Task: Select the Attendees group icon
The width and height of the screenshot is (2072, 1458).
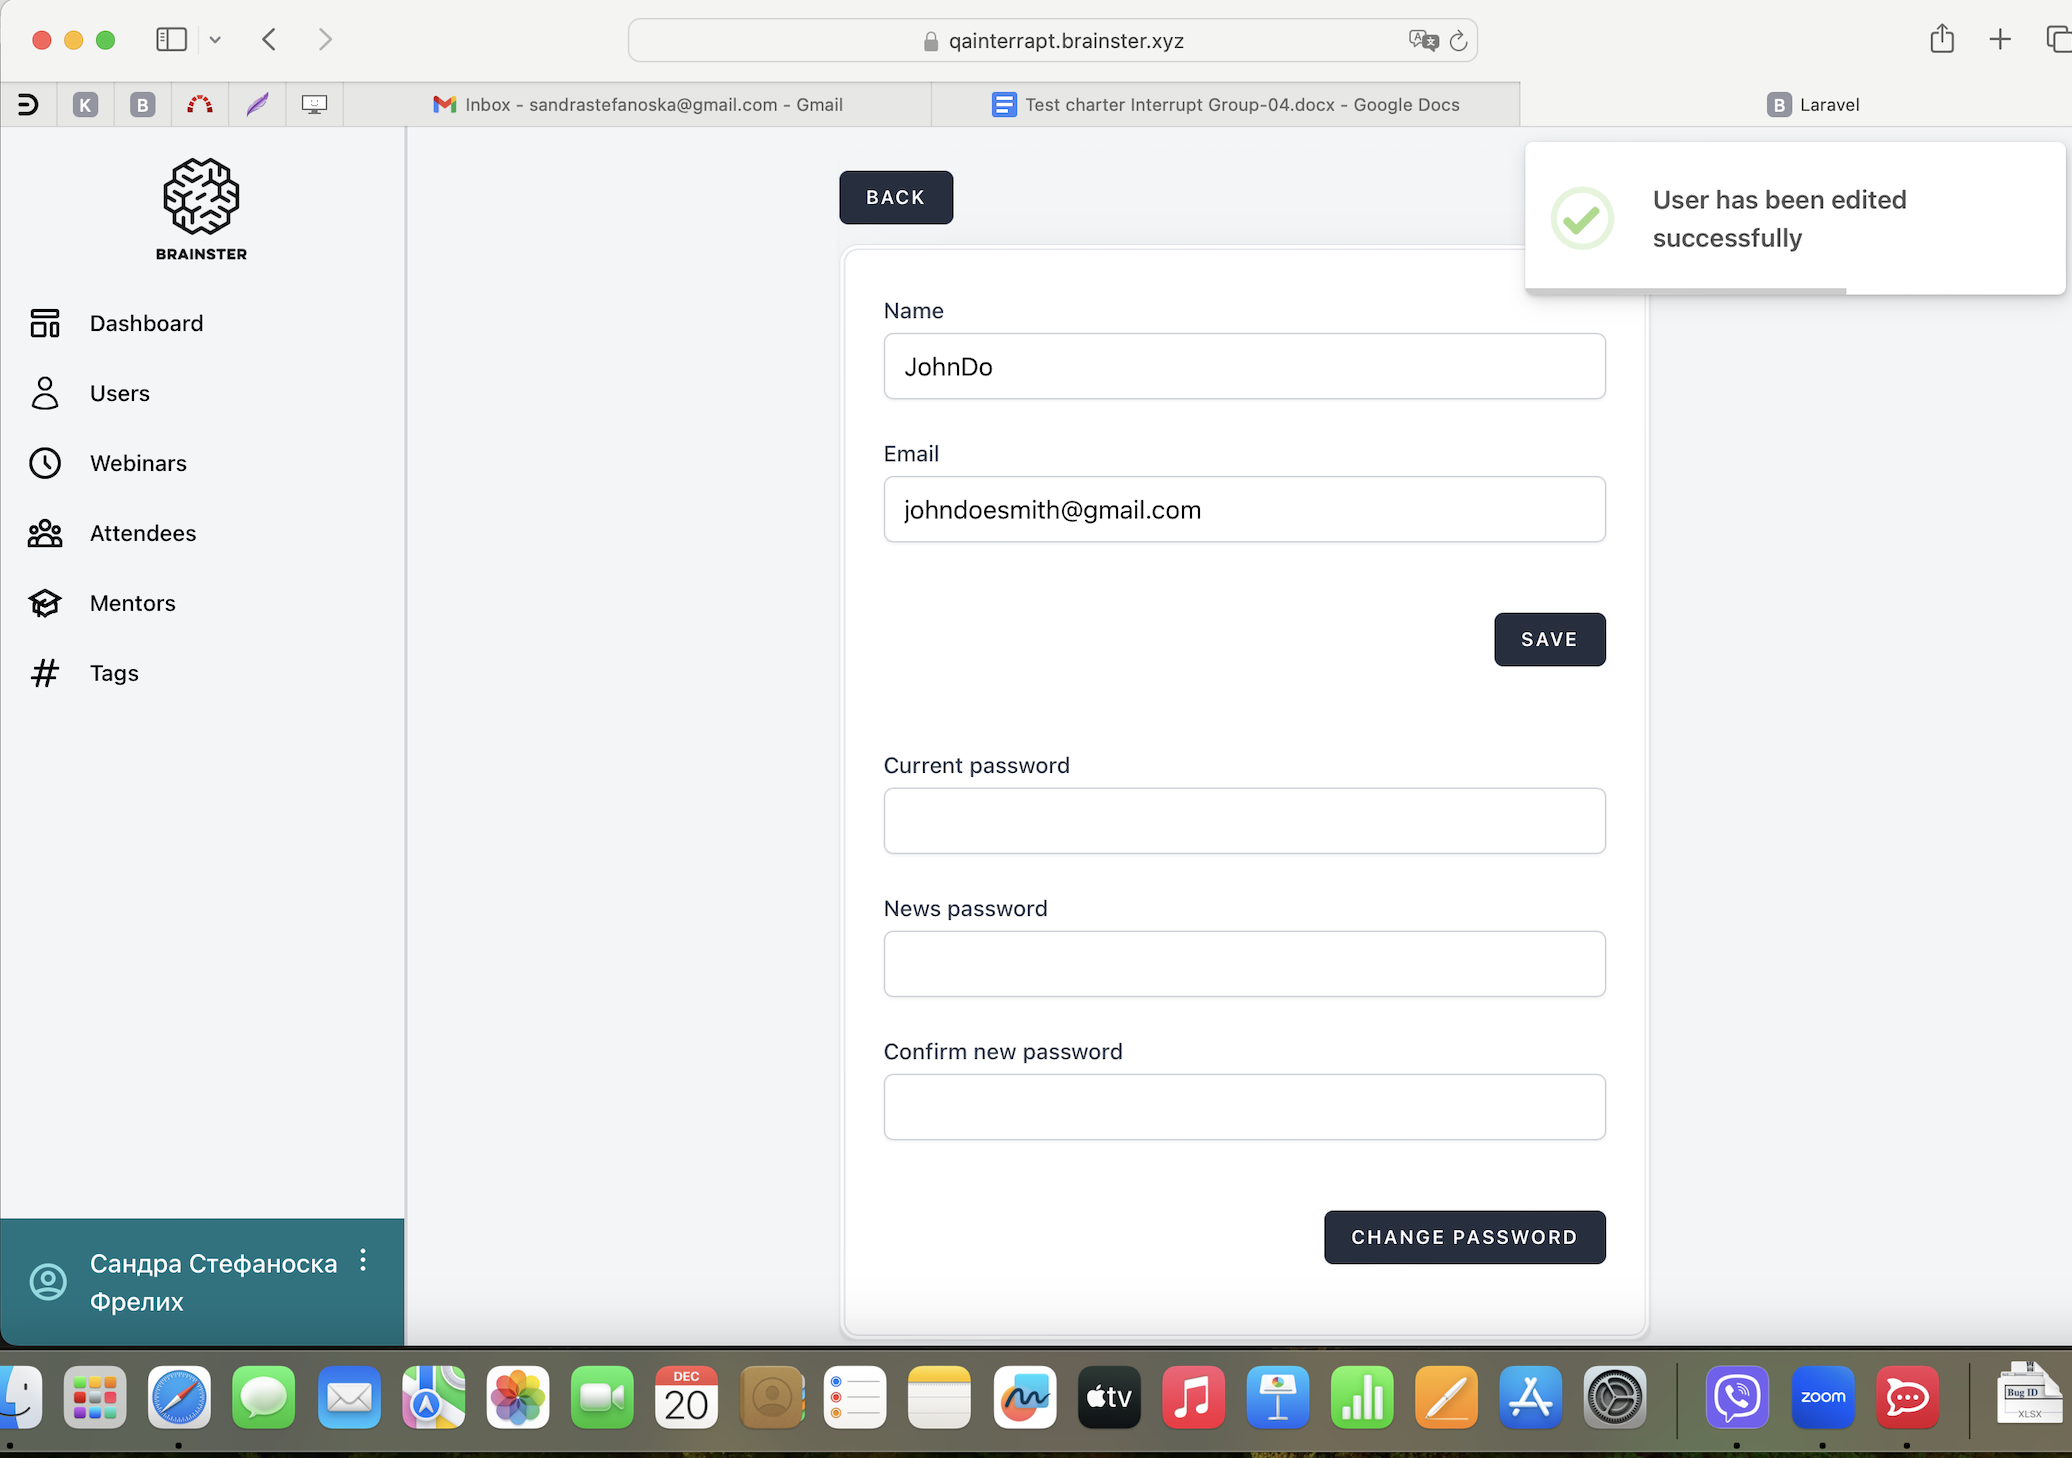Action: pos(45,533)
